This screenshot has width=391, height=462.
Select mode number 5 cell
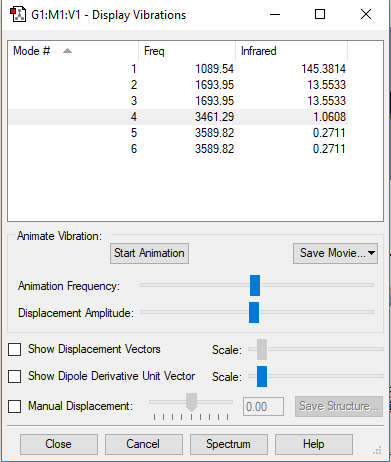tap(134, 133)
